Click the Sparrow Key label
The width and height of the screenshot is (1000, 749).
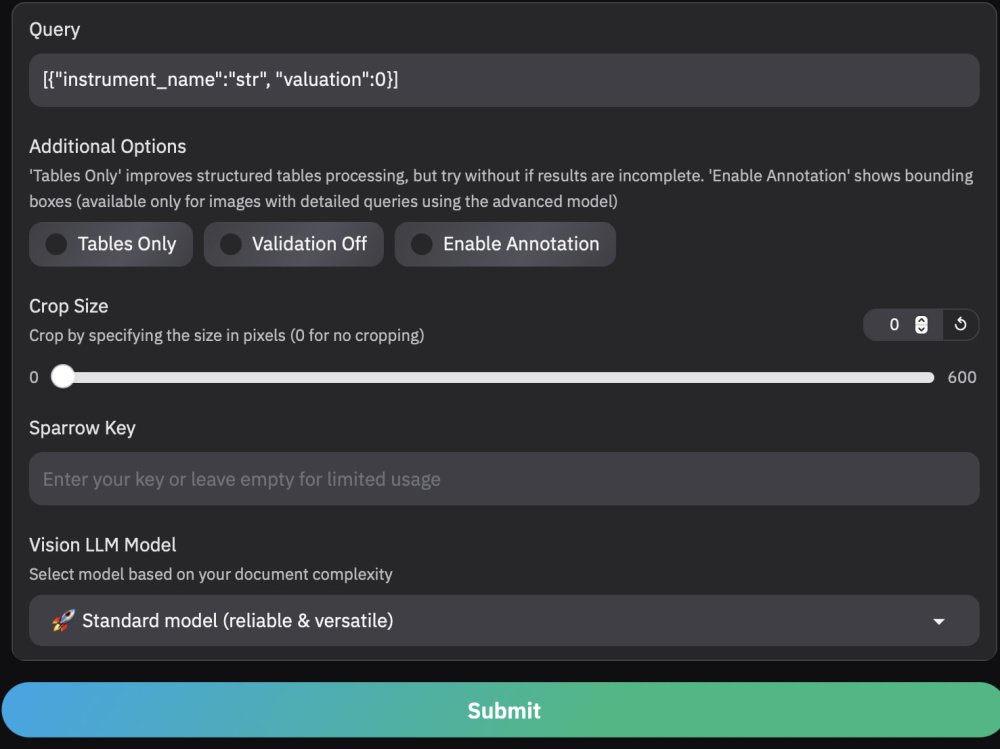82,427
